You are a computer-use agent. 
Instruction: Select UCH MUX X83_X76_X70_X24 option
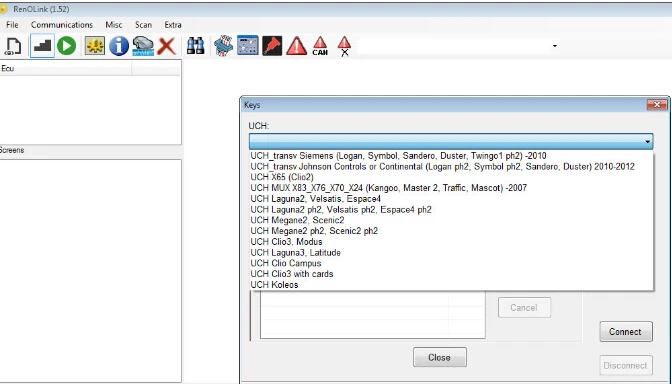pos(452,188)
